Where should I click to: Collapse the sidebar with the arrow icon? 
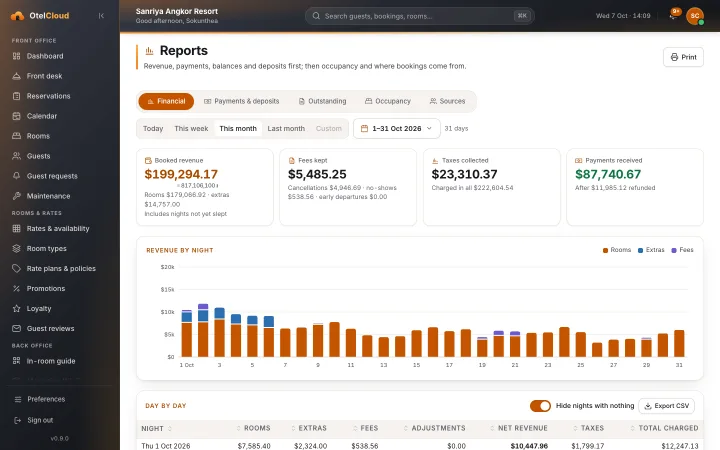click(101, 16)
